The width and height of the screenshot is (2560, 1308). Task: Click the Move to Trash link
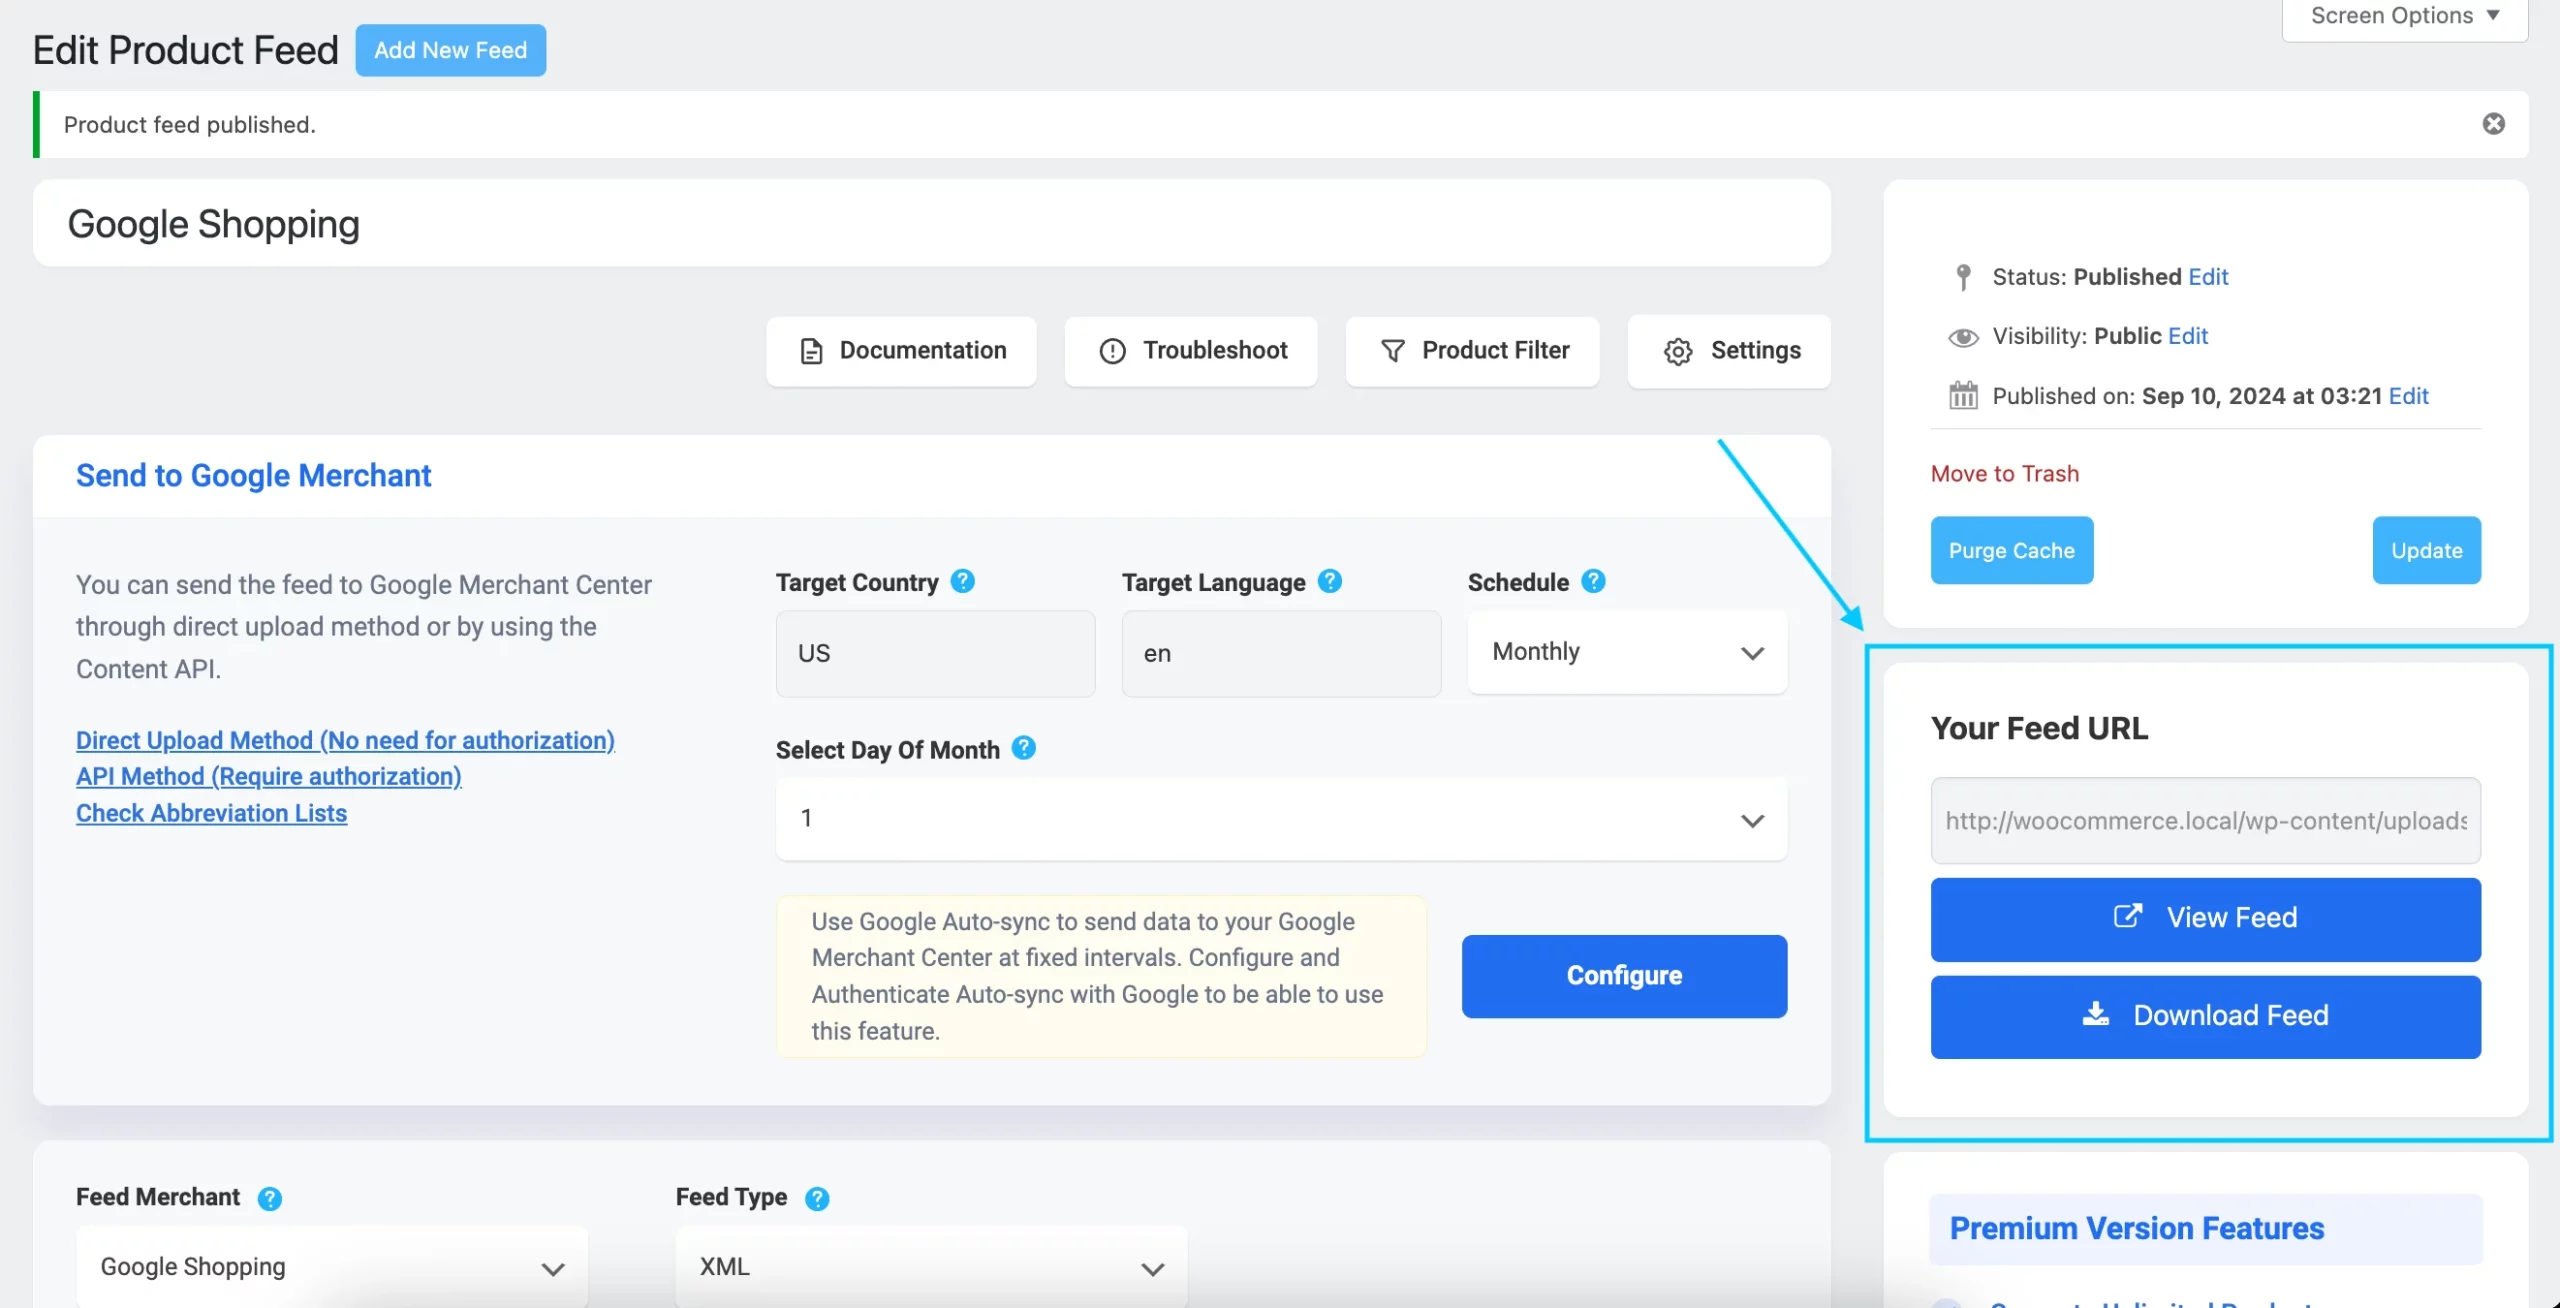pos(2004,474)
